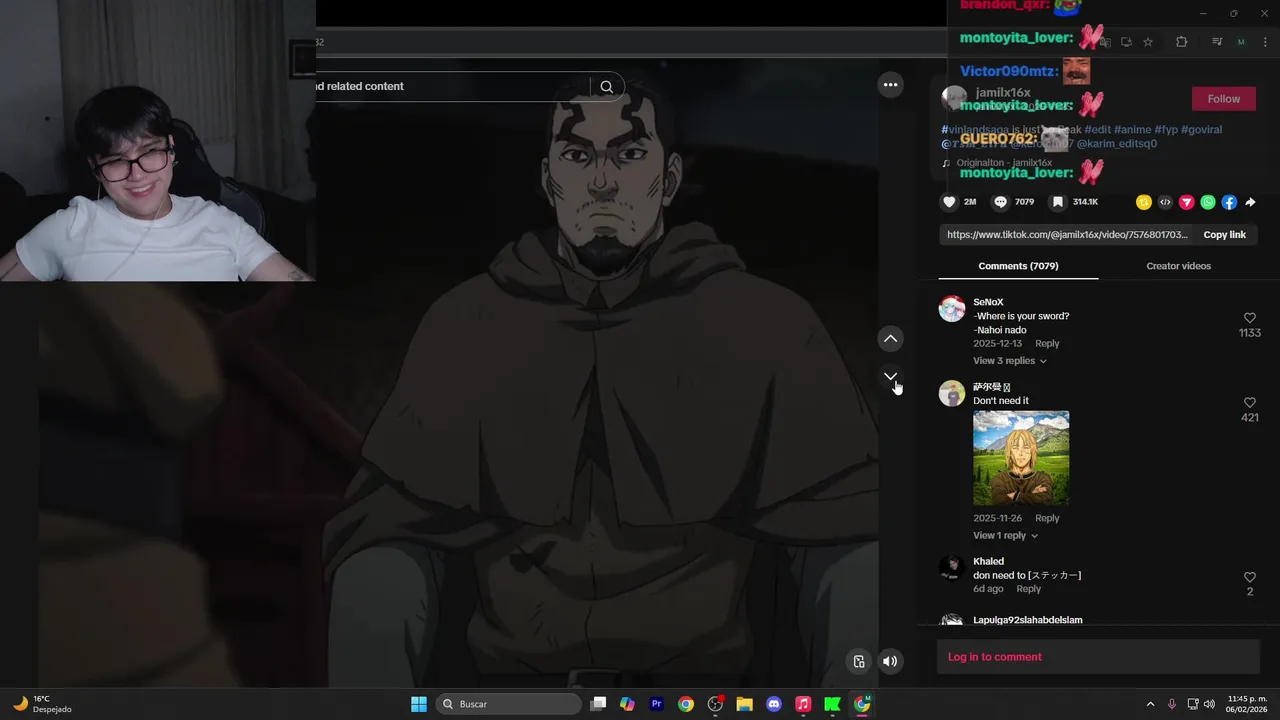Get embed code with the embed icon
1280x720 pixels.
pyautogui.click(x=1165, y=202)
